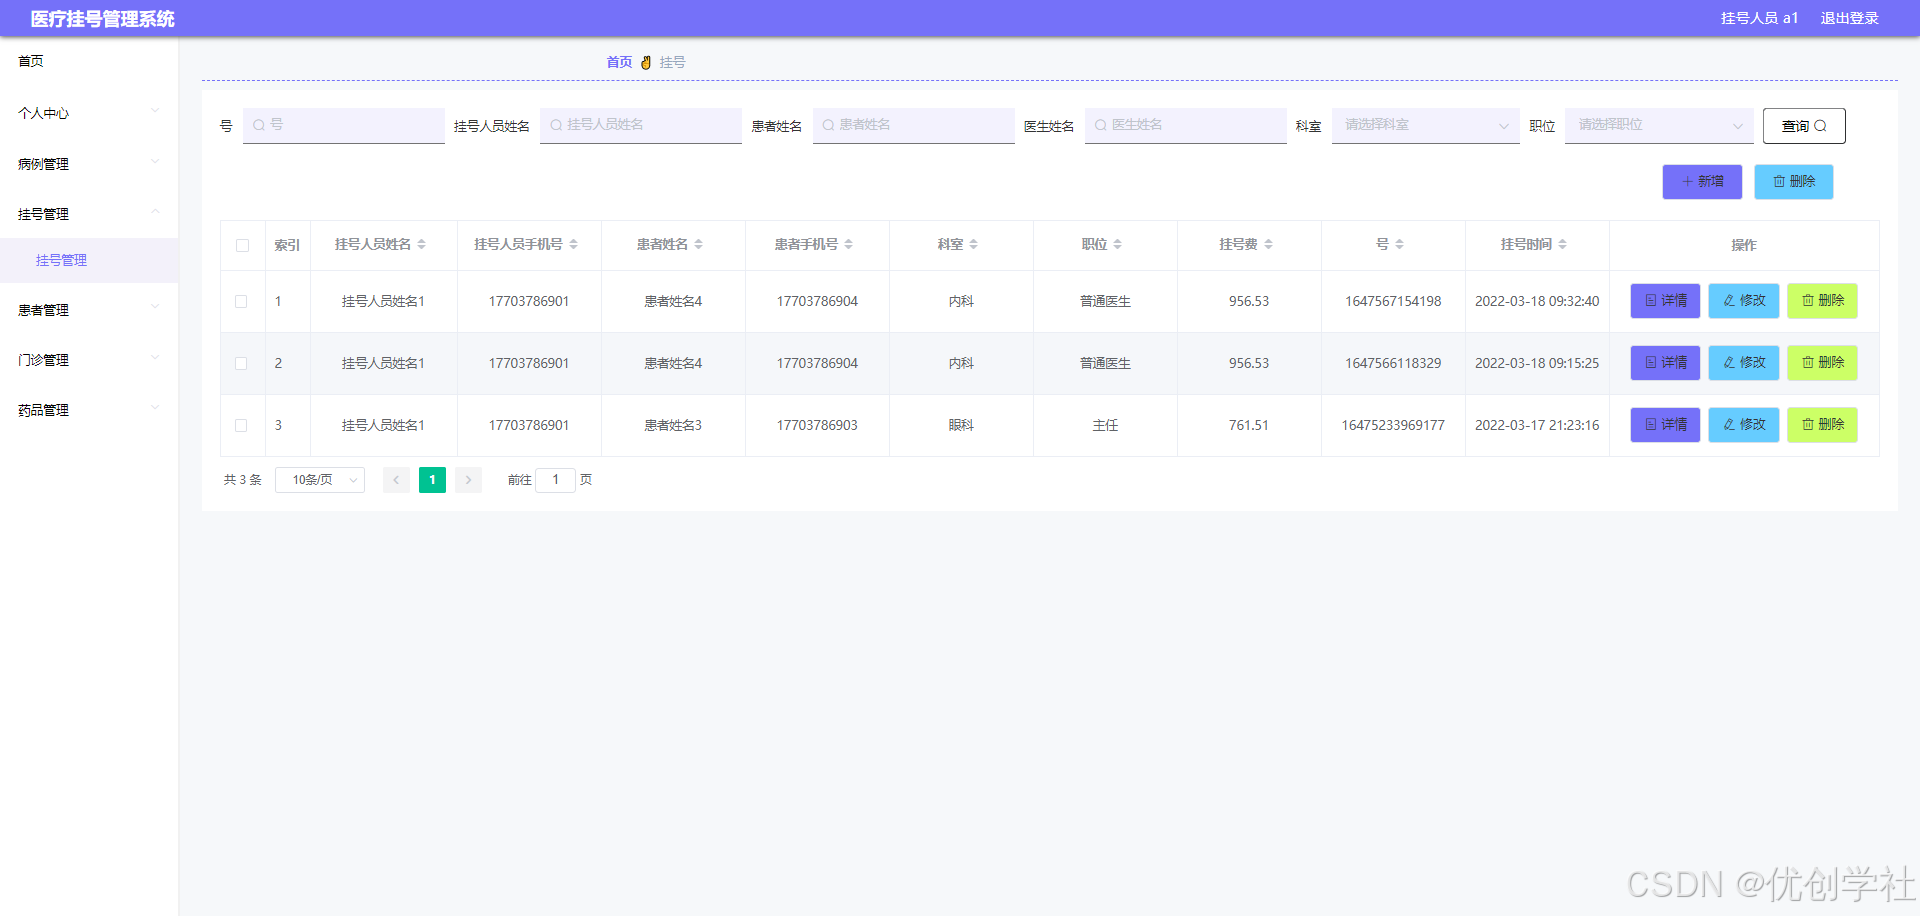Click search icon in 医生姓名 input
1920x916 pixels.
tap(1100, 125)
